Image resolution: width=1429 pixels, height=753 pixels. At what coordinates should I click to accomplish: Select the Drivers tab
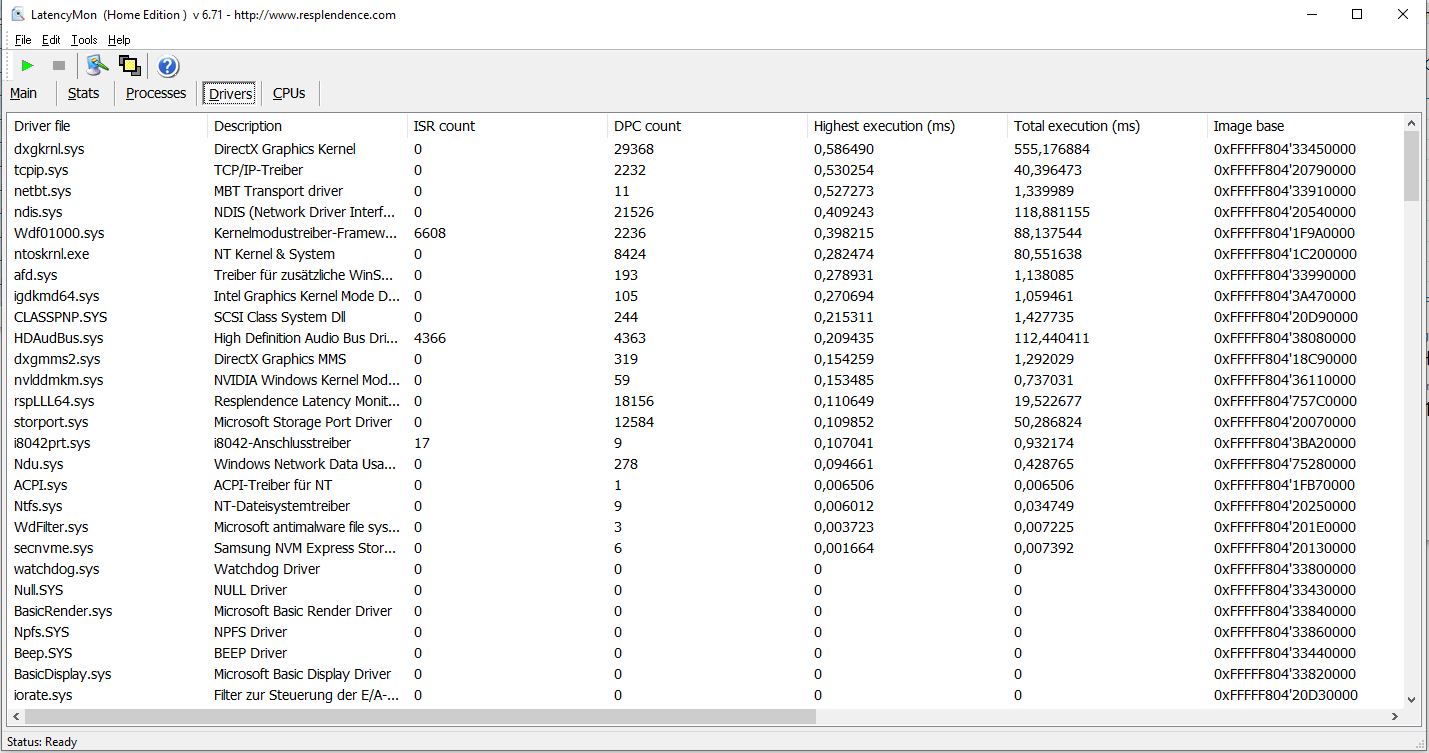[230, 94]
